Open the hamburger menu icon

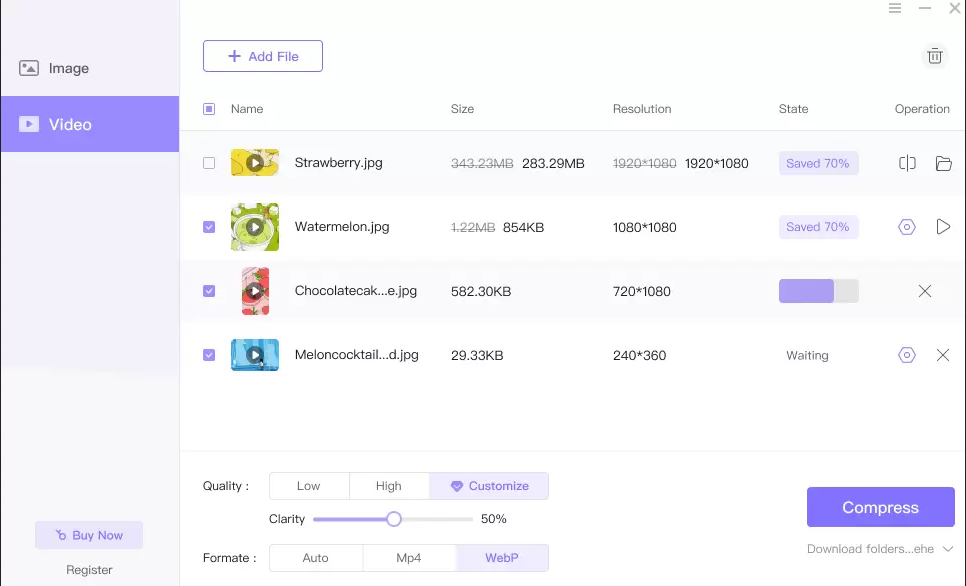click(895, 8)
